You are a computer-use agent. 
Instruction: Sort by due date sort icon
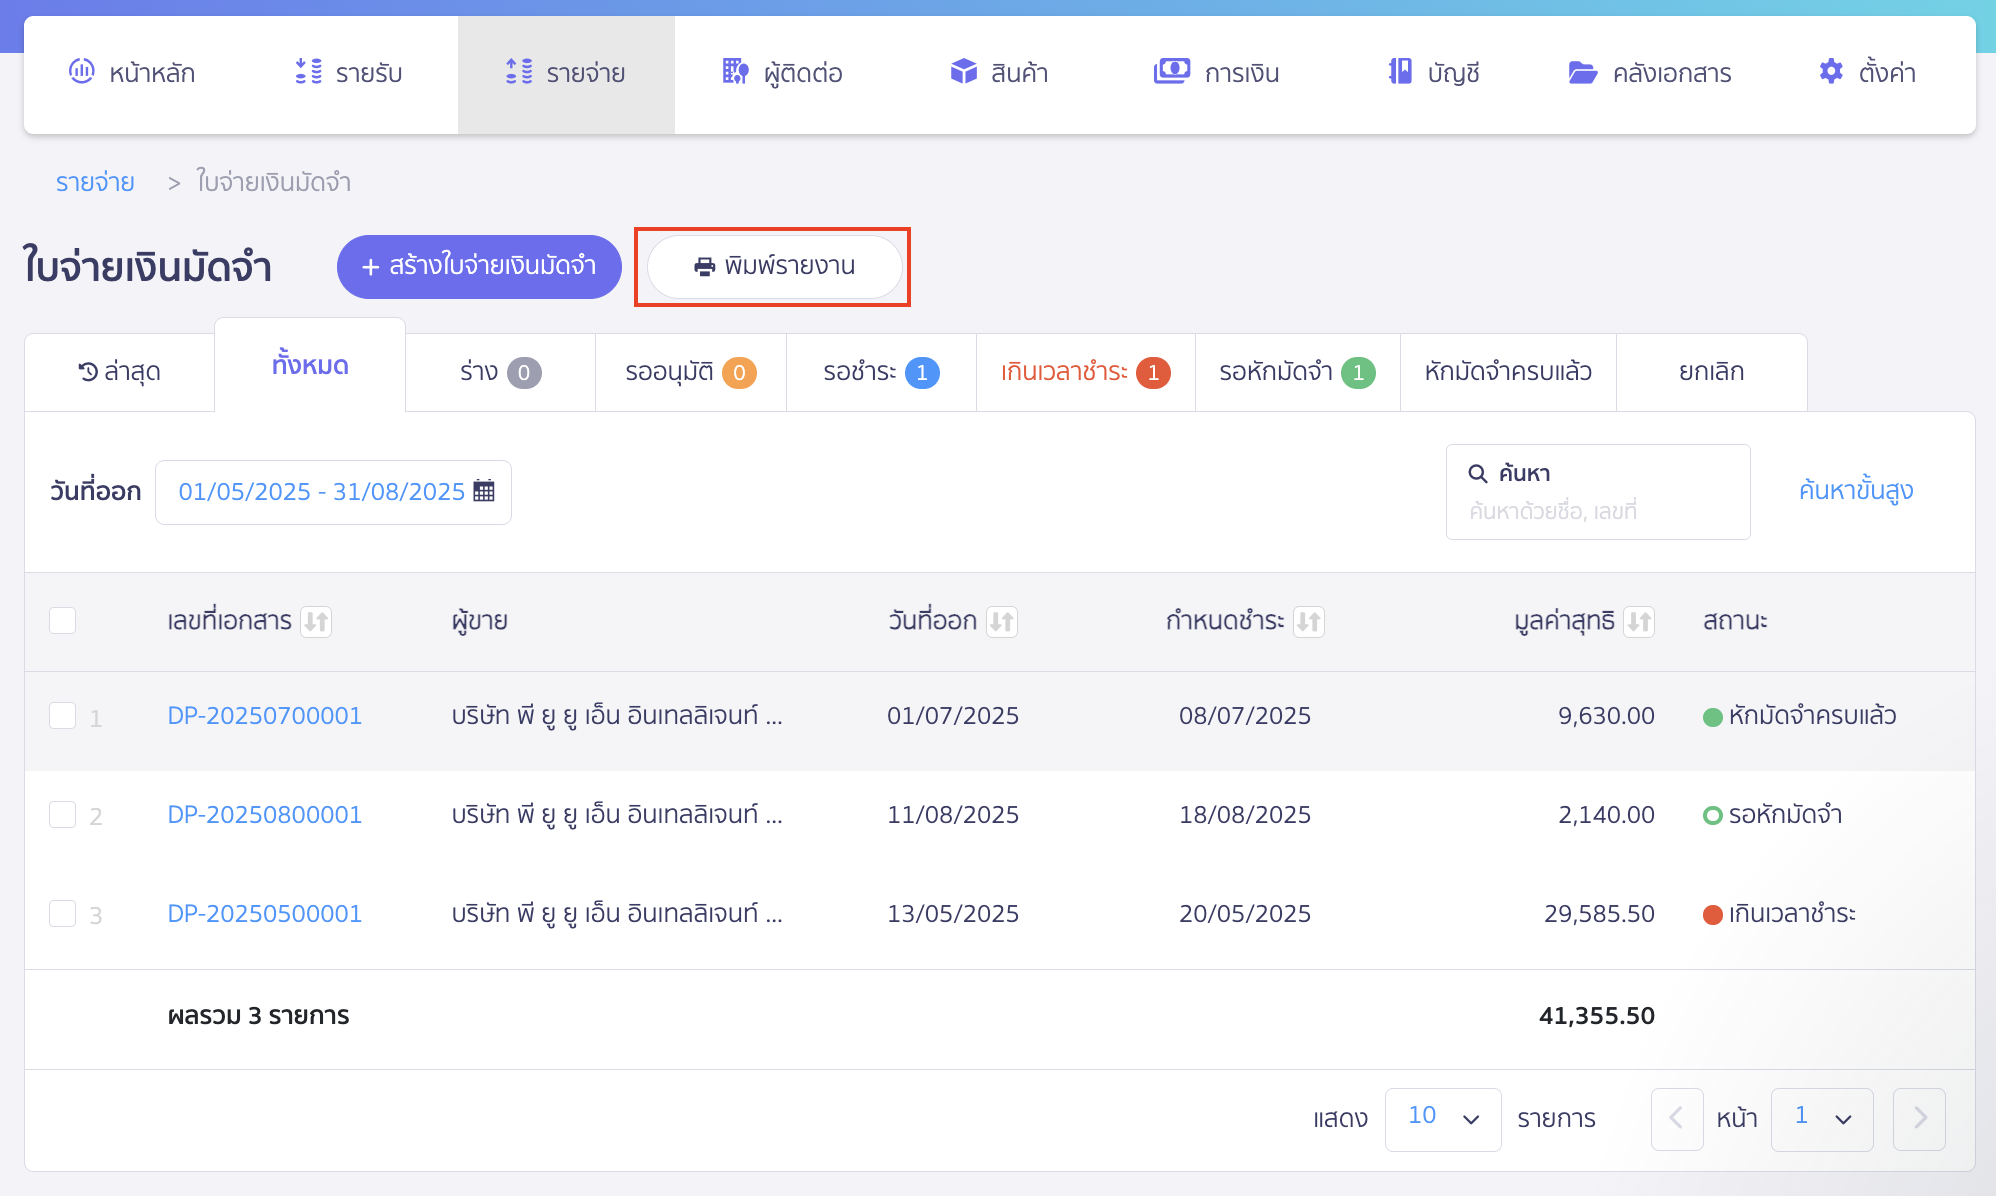(x=1308, y=621)
